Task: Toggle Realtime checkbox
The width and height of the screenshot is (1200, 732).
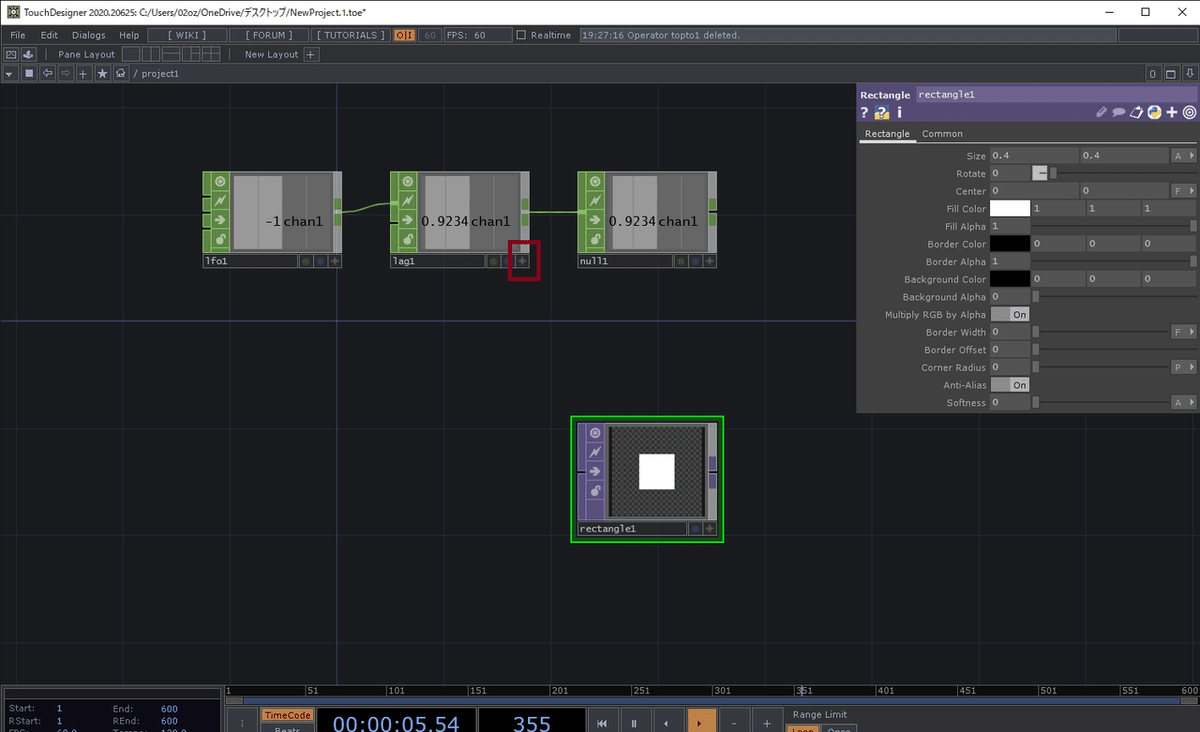Action: coord(521,35)
